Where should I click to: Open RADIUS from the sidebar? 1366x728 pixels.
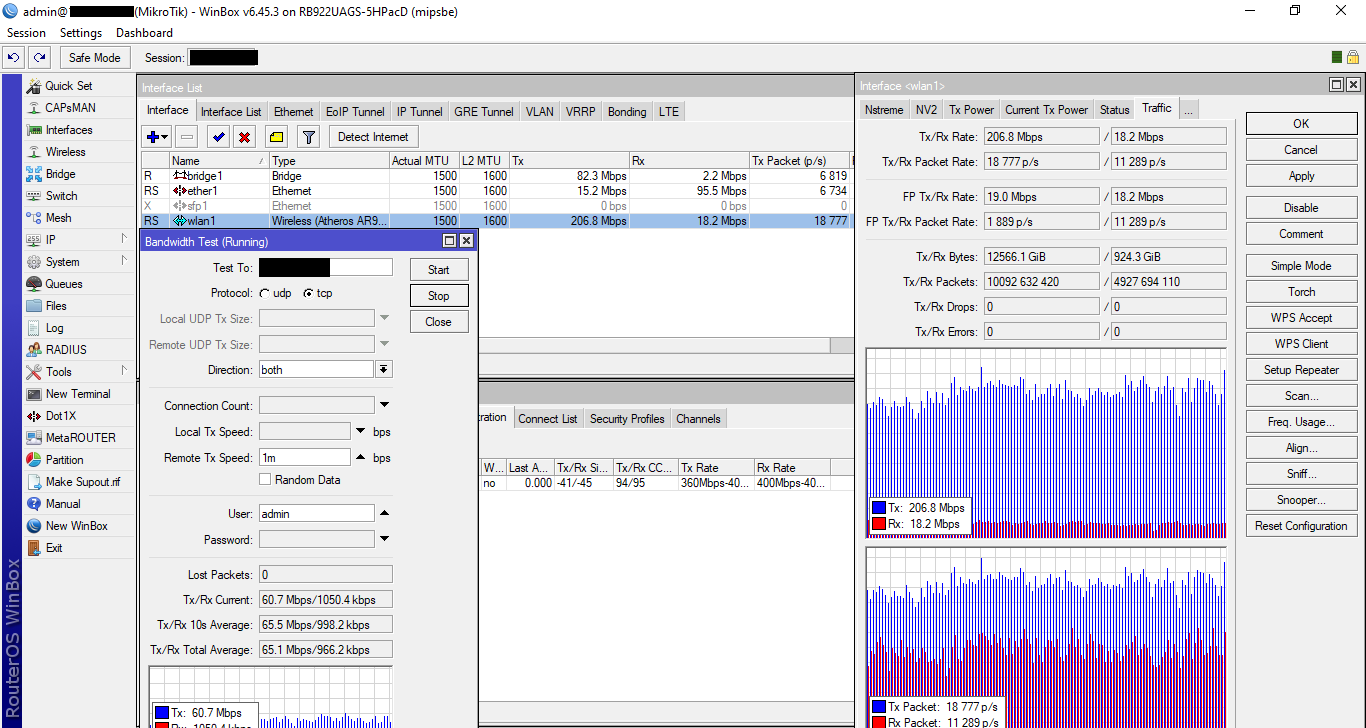[66, 350]
